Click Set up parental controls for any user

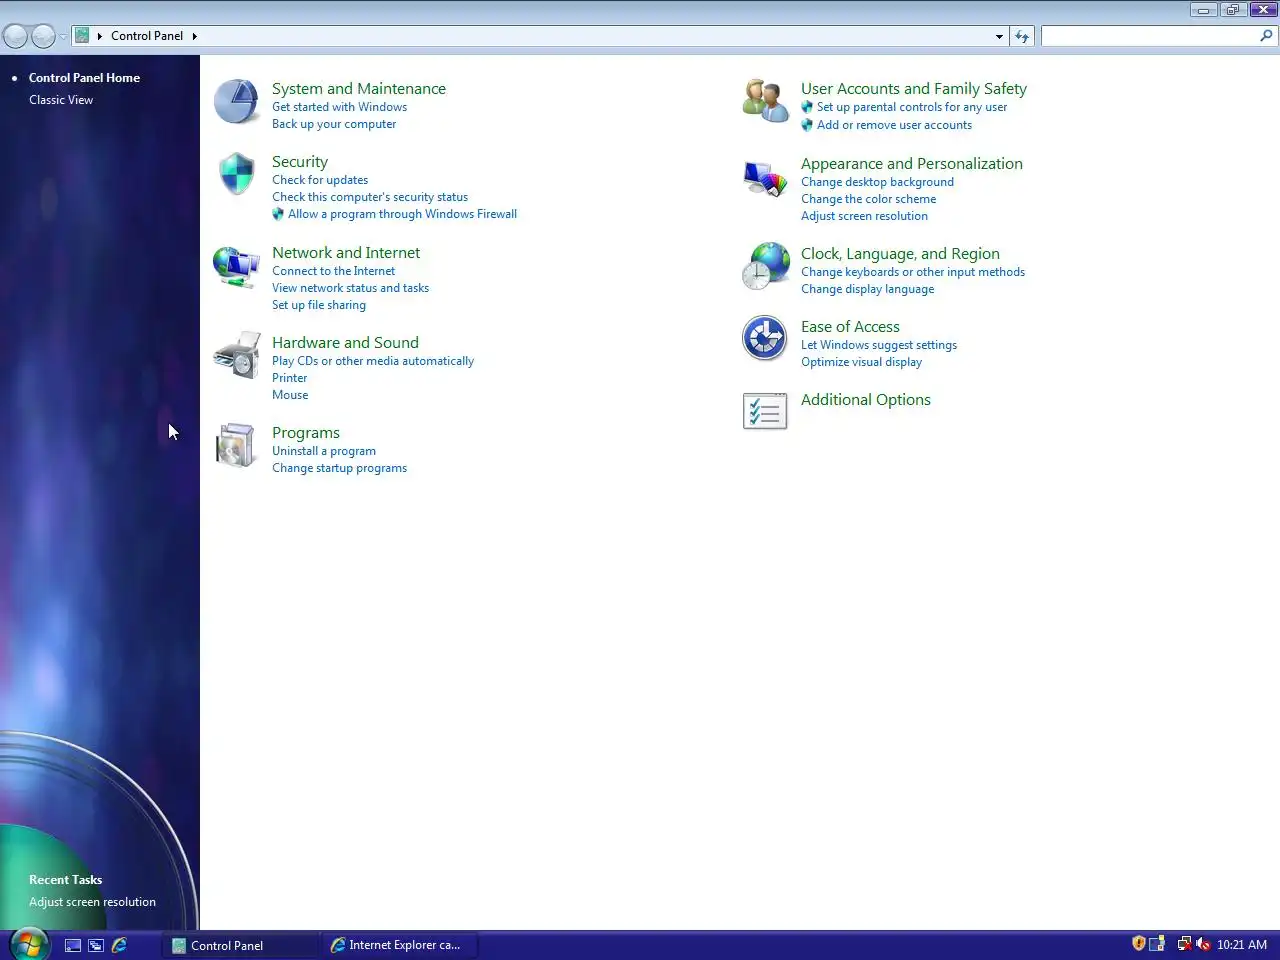pos(912,107)
